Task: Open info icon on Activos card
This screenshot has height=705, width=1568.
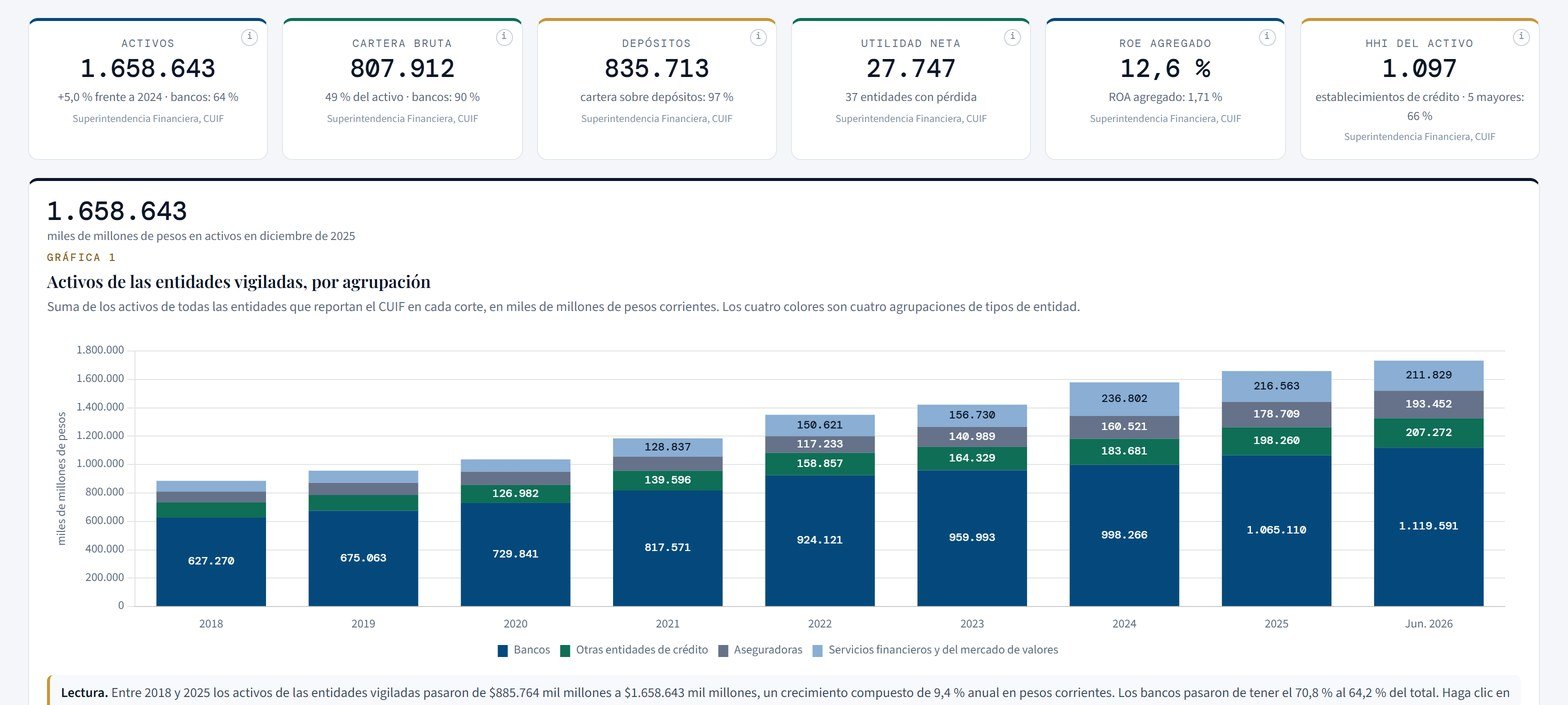Action: (250, 37)
